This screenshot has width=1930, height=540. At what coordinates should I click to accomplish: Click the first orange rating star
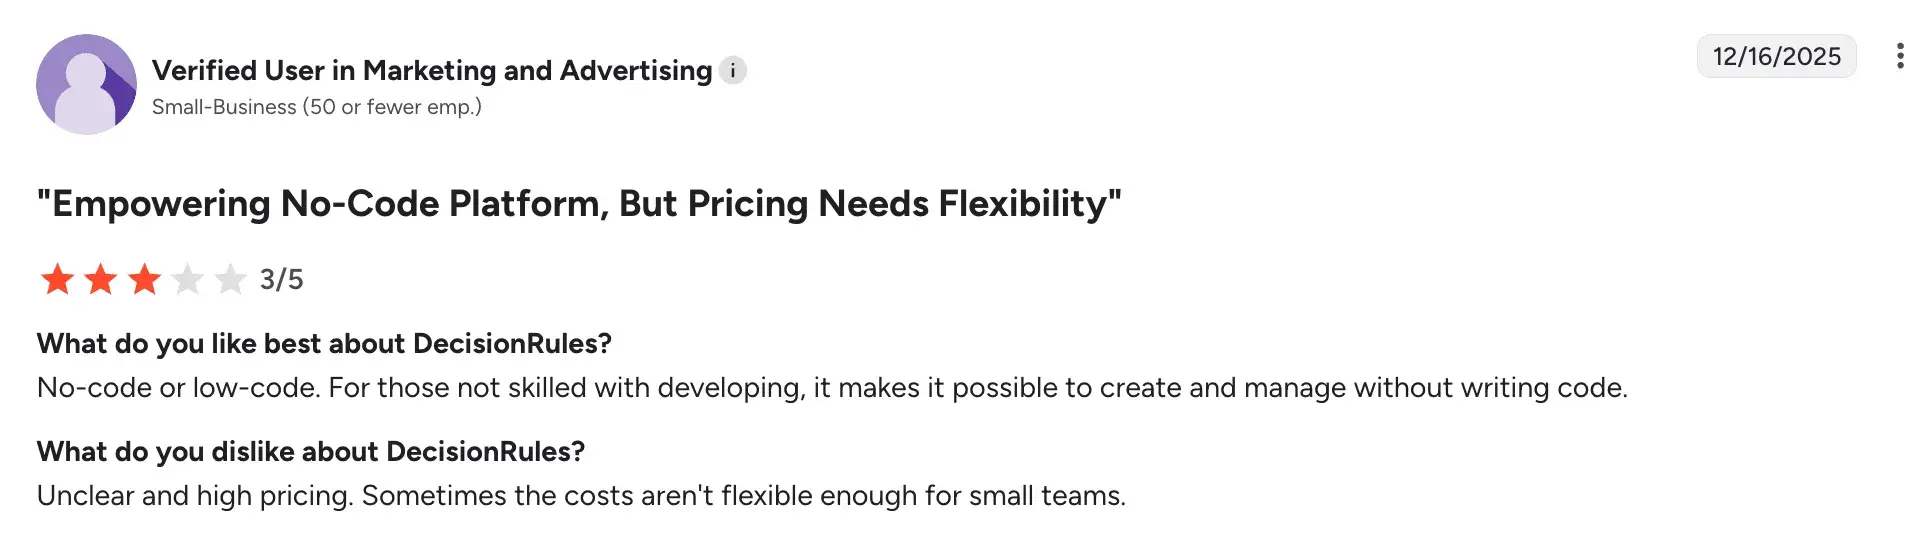(57, 279)
